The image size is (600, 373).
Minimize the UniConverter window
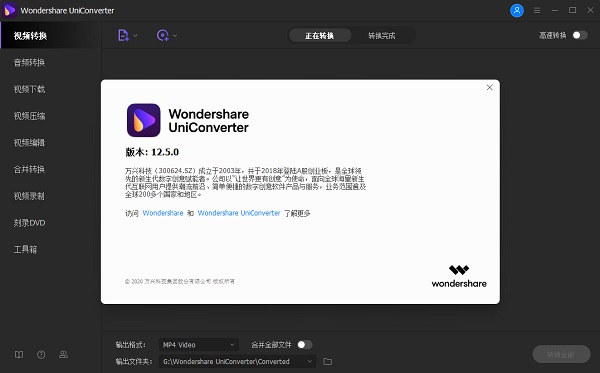tap(555, 11)
